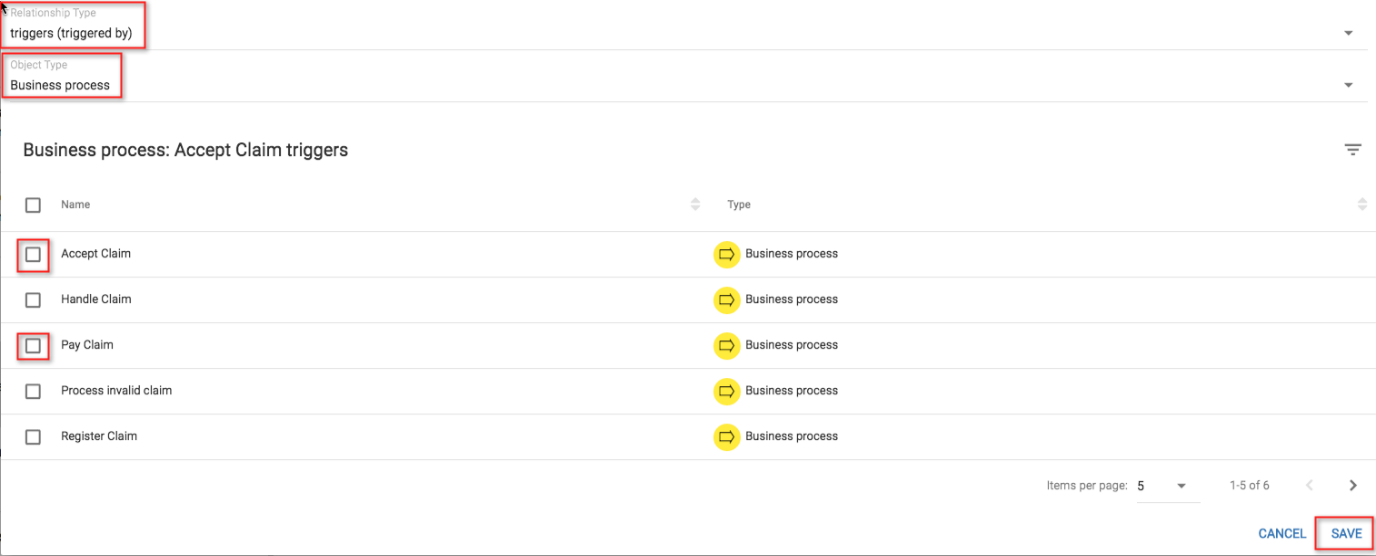Open the Relationship Type dropdown
Screen dimensions: 1376x556
1348,33
